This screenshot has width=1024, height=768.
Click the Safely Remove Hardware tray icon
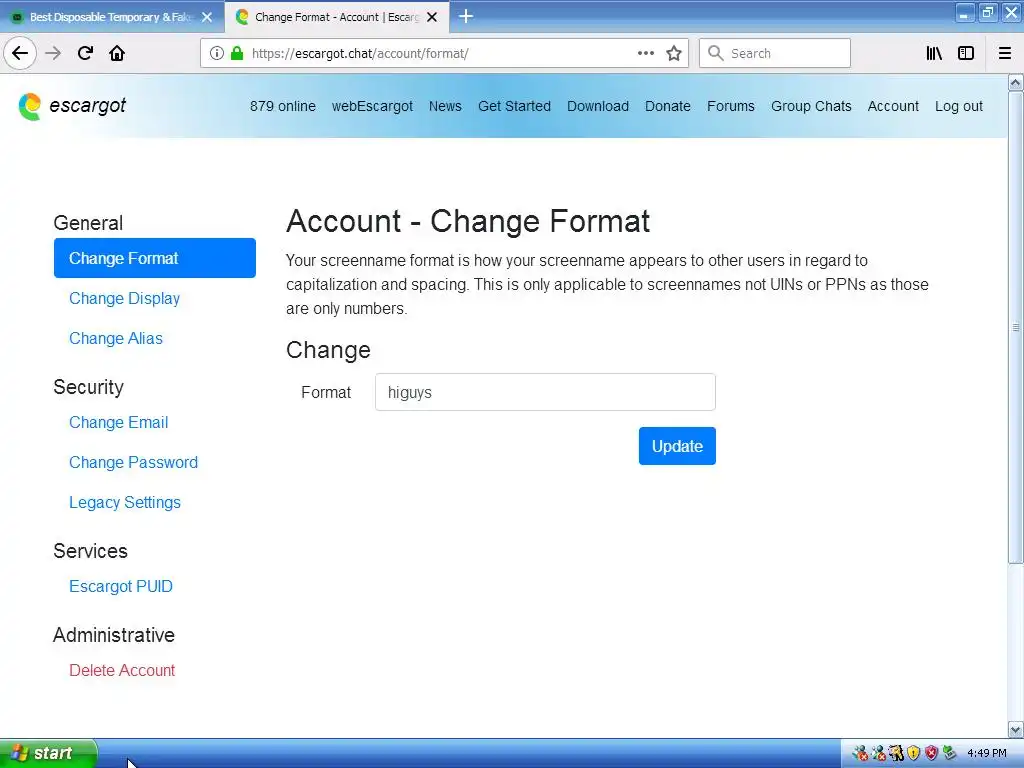(x=949, y=753)
